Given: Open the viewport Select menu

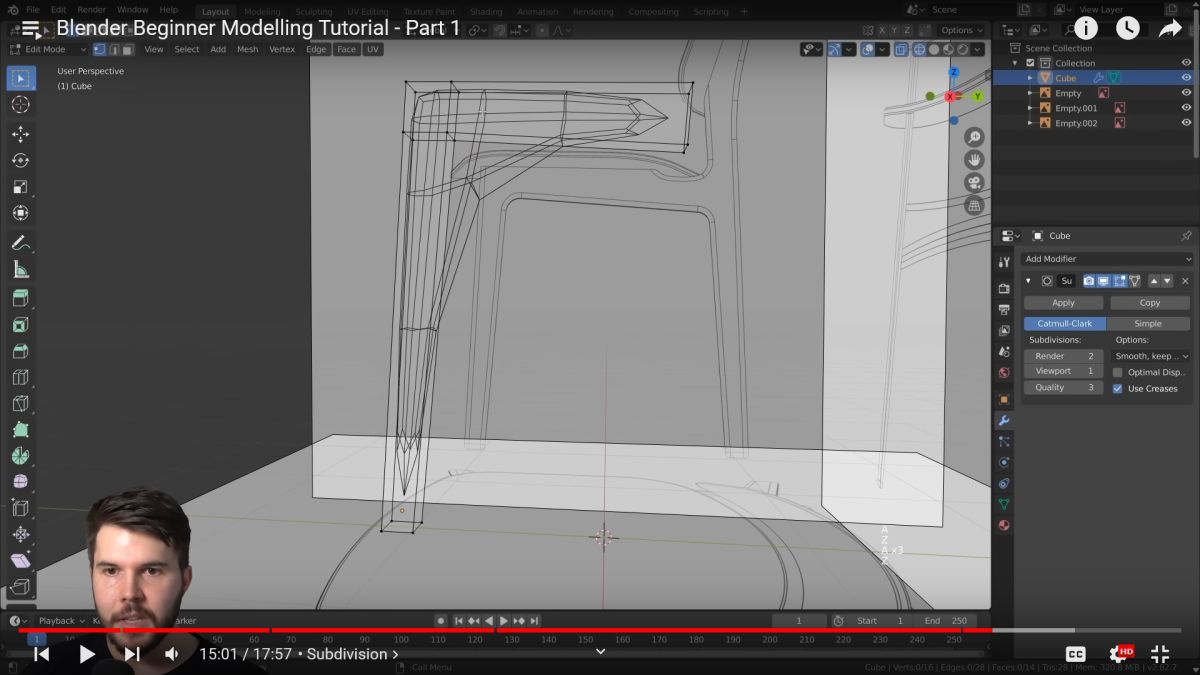Looking at the screenshot, I should click(187, 49).
